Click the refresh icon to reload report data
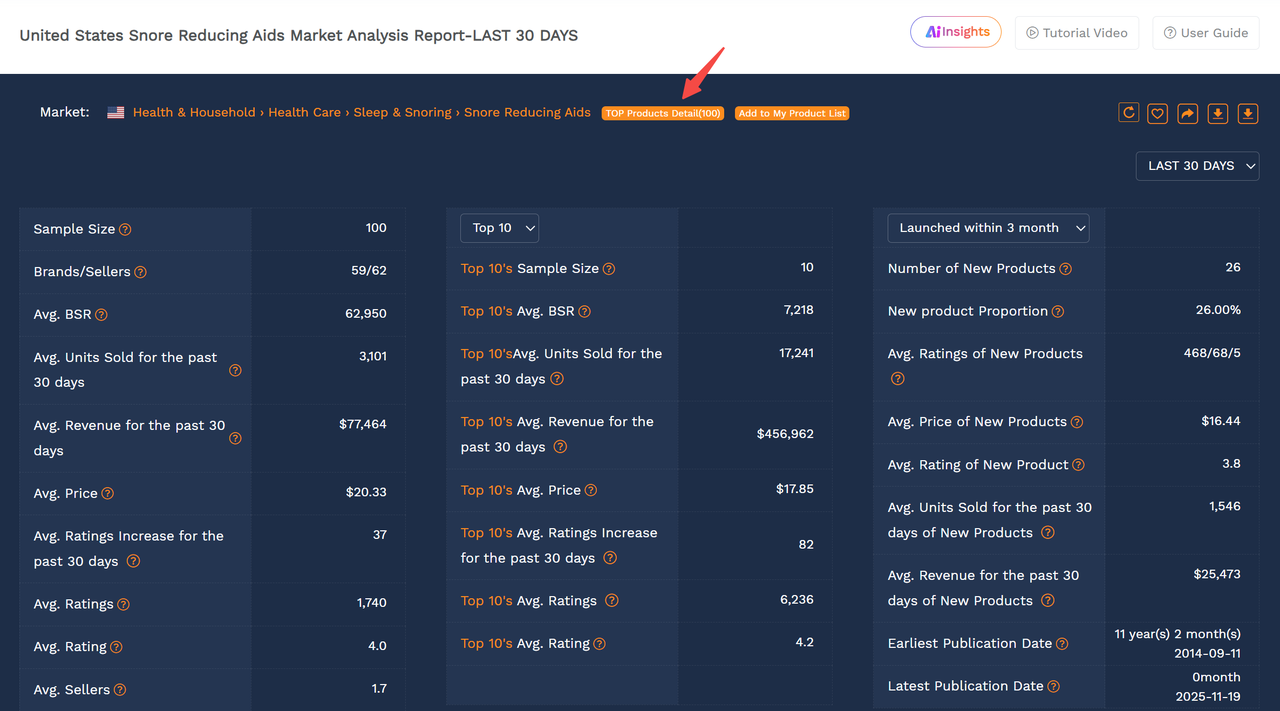This screenshot has width=1280, height=711. click(x=1128, y=113)
